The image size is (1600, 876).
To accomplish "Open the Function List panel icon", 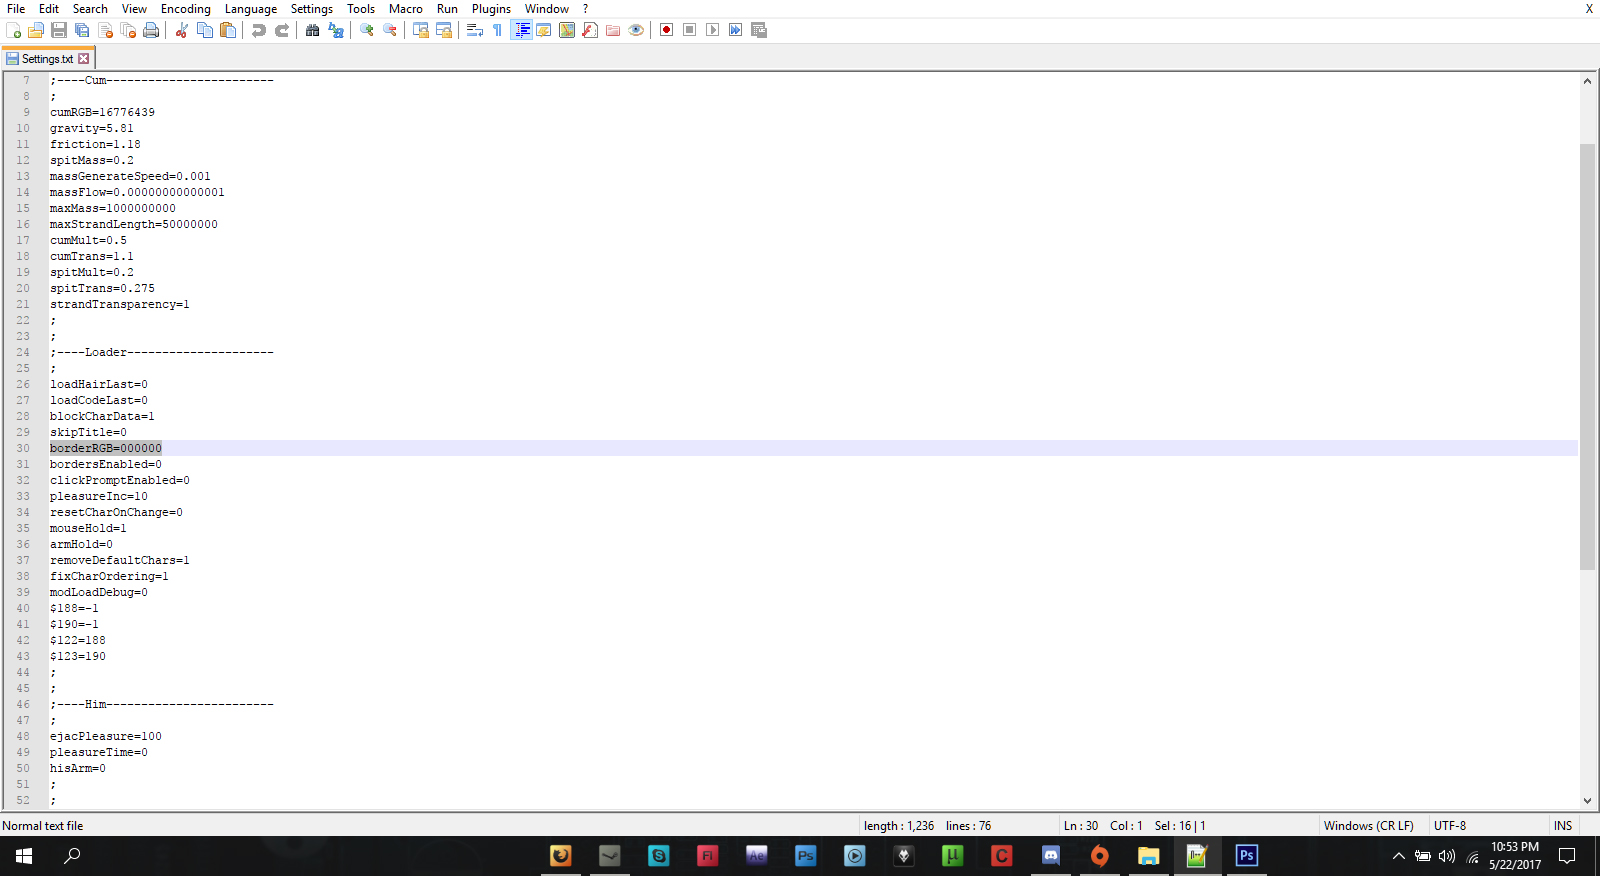I will coord(590,30).
